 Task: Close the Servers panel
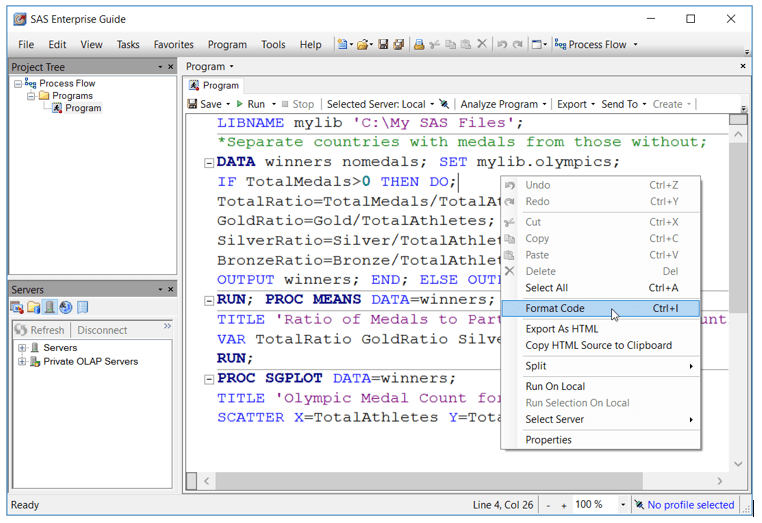[171, 289]
